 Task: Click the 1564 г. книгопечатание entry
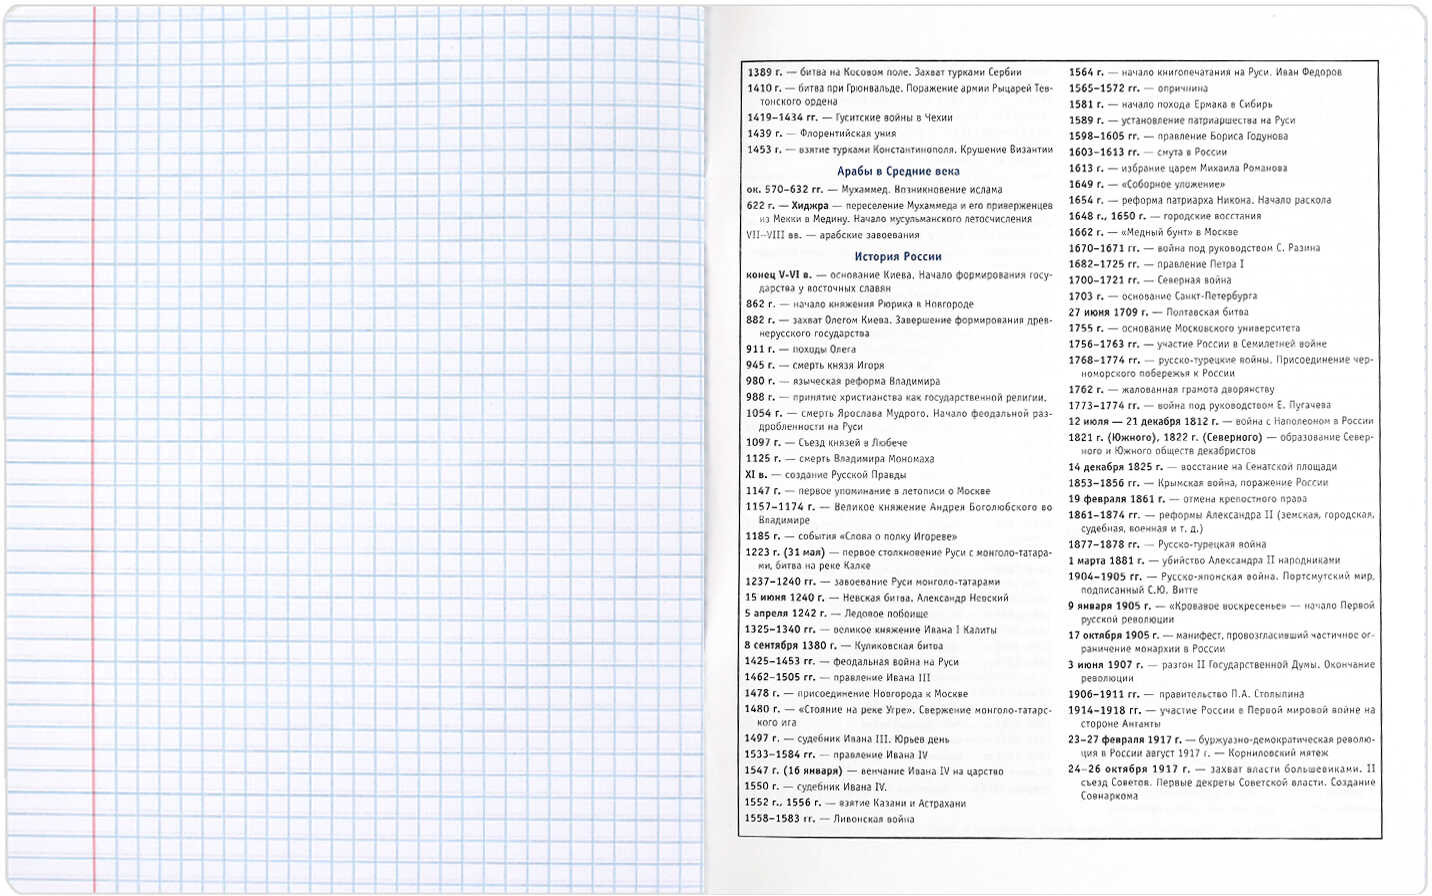[1204, 72]
